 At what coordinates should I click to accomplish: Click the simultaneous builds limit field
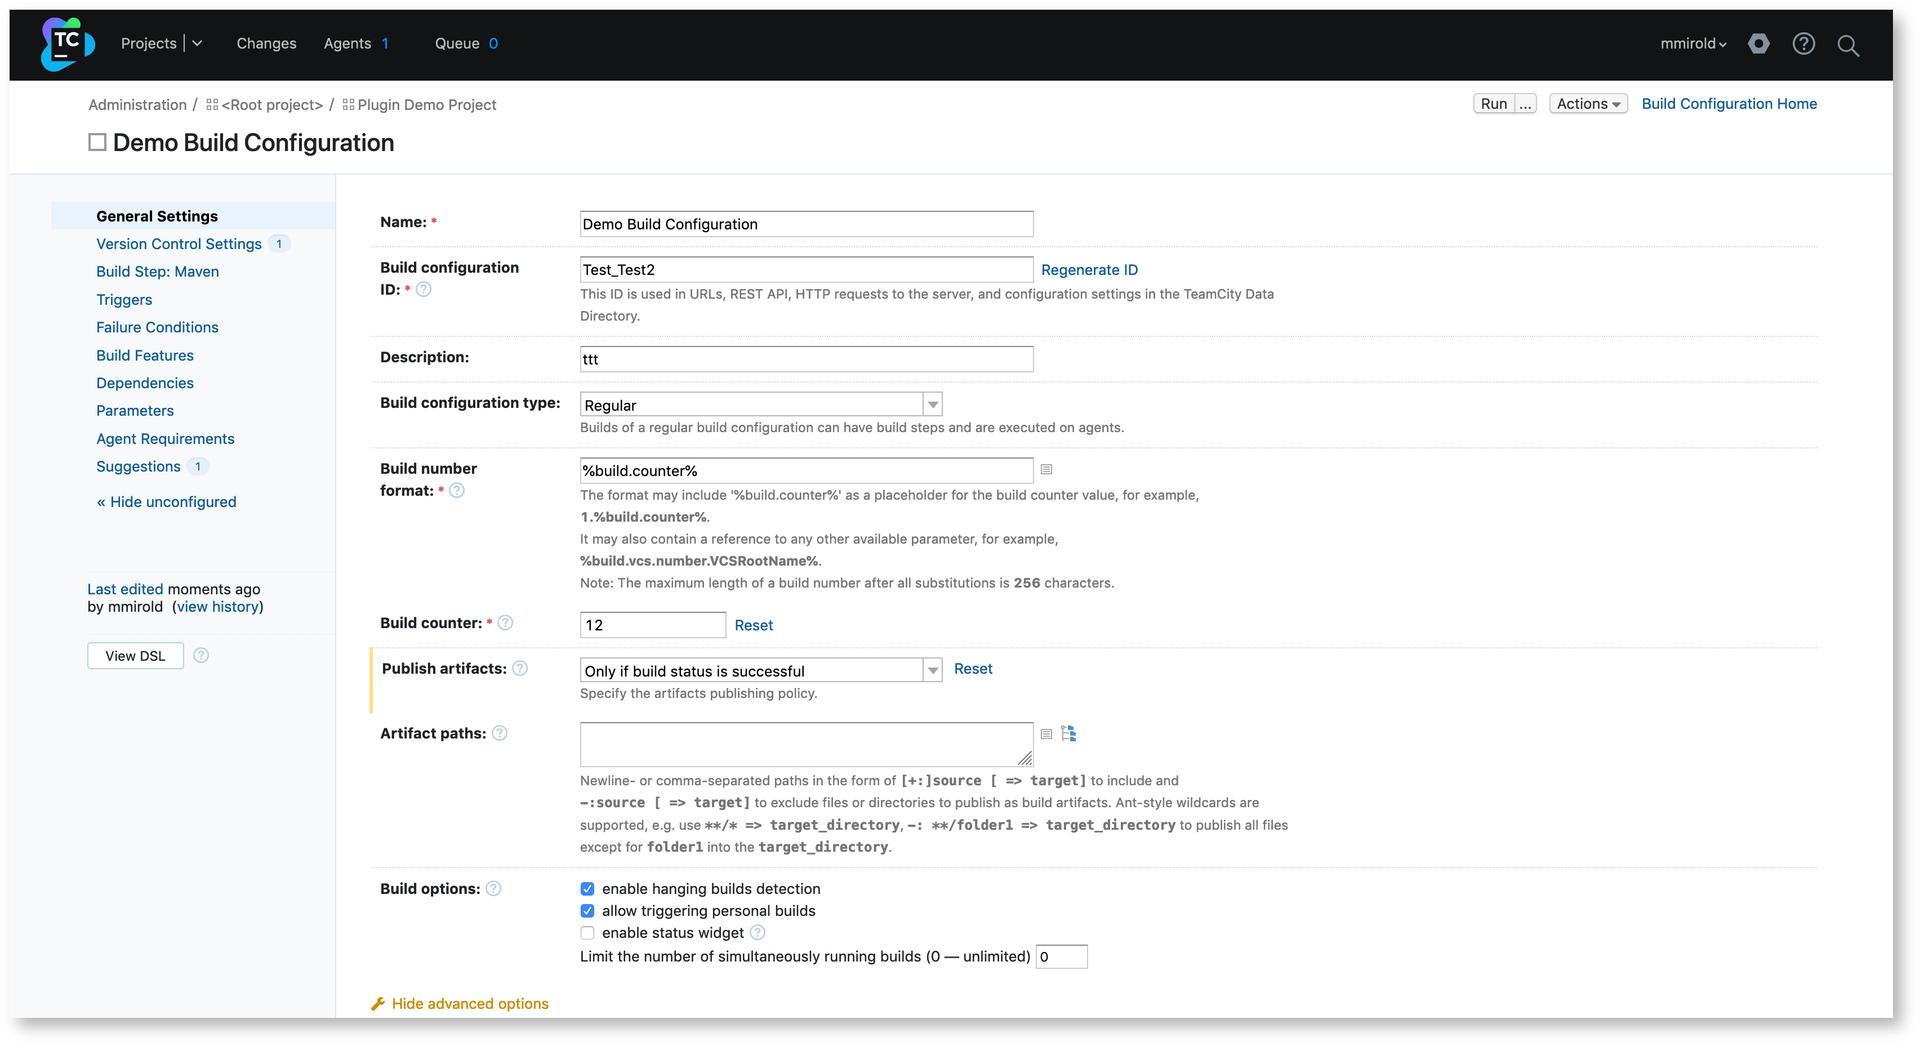pos(1062,957)
